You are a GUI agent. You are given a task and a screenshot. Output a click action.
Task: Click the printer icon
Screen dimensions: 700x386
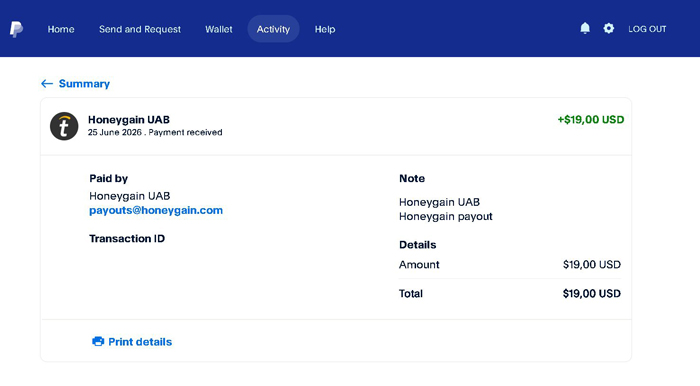98,341
